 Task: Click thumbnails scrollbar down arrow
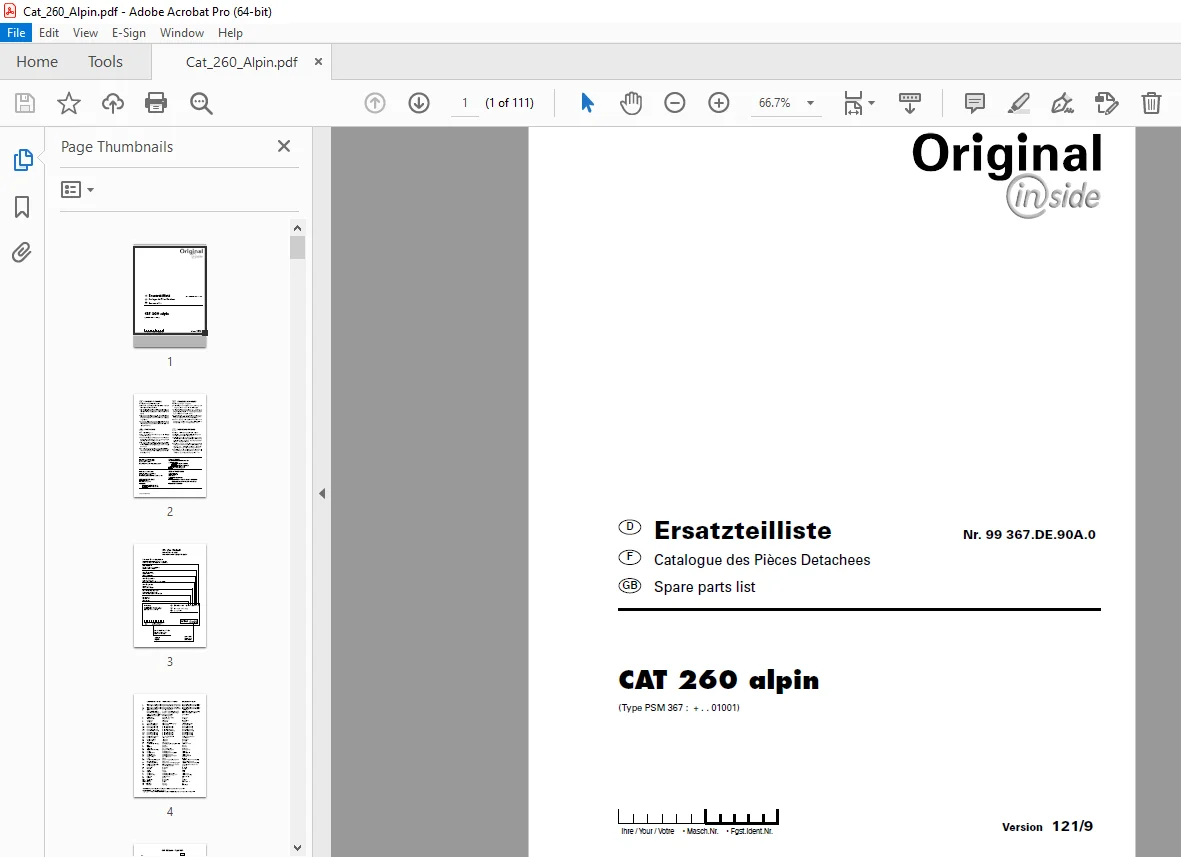[x=298, y=848]
